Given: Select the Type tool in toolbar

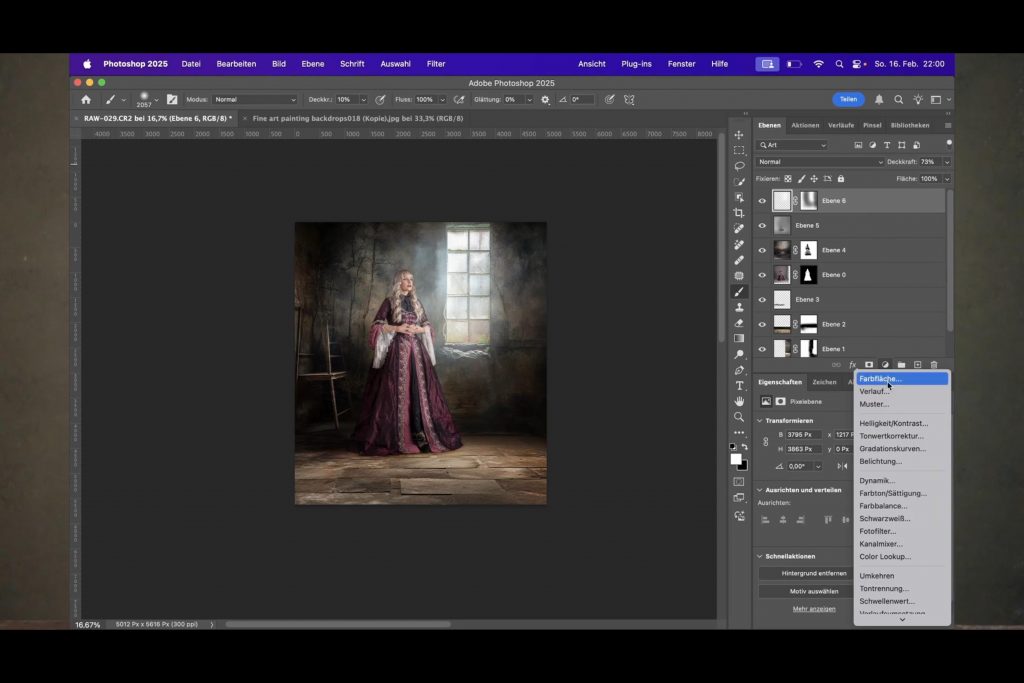Looking at the screenshot, I should [x=739, y=386].
